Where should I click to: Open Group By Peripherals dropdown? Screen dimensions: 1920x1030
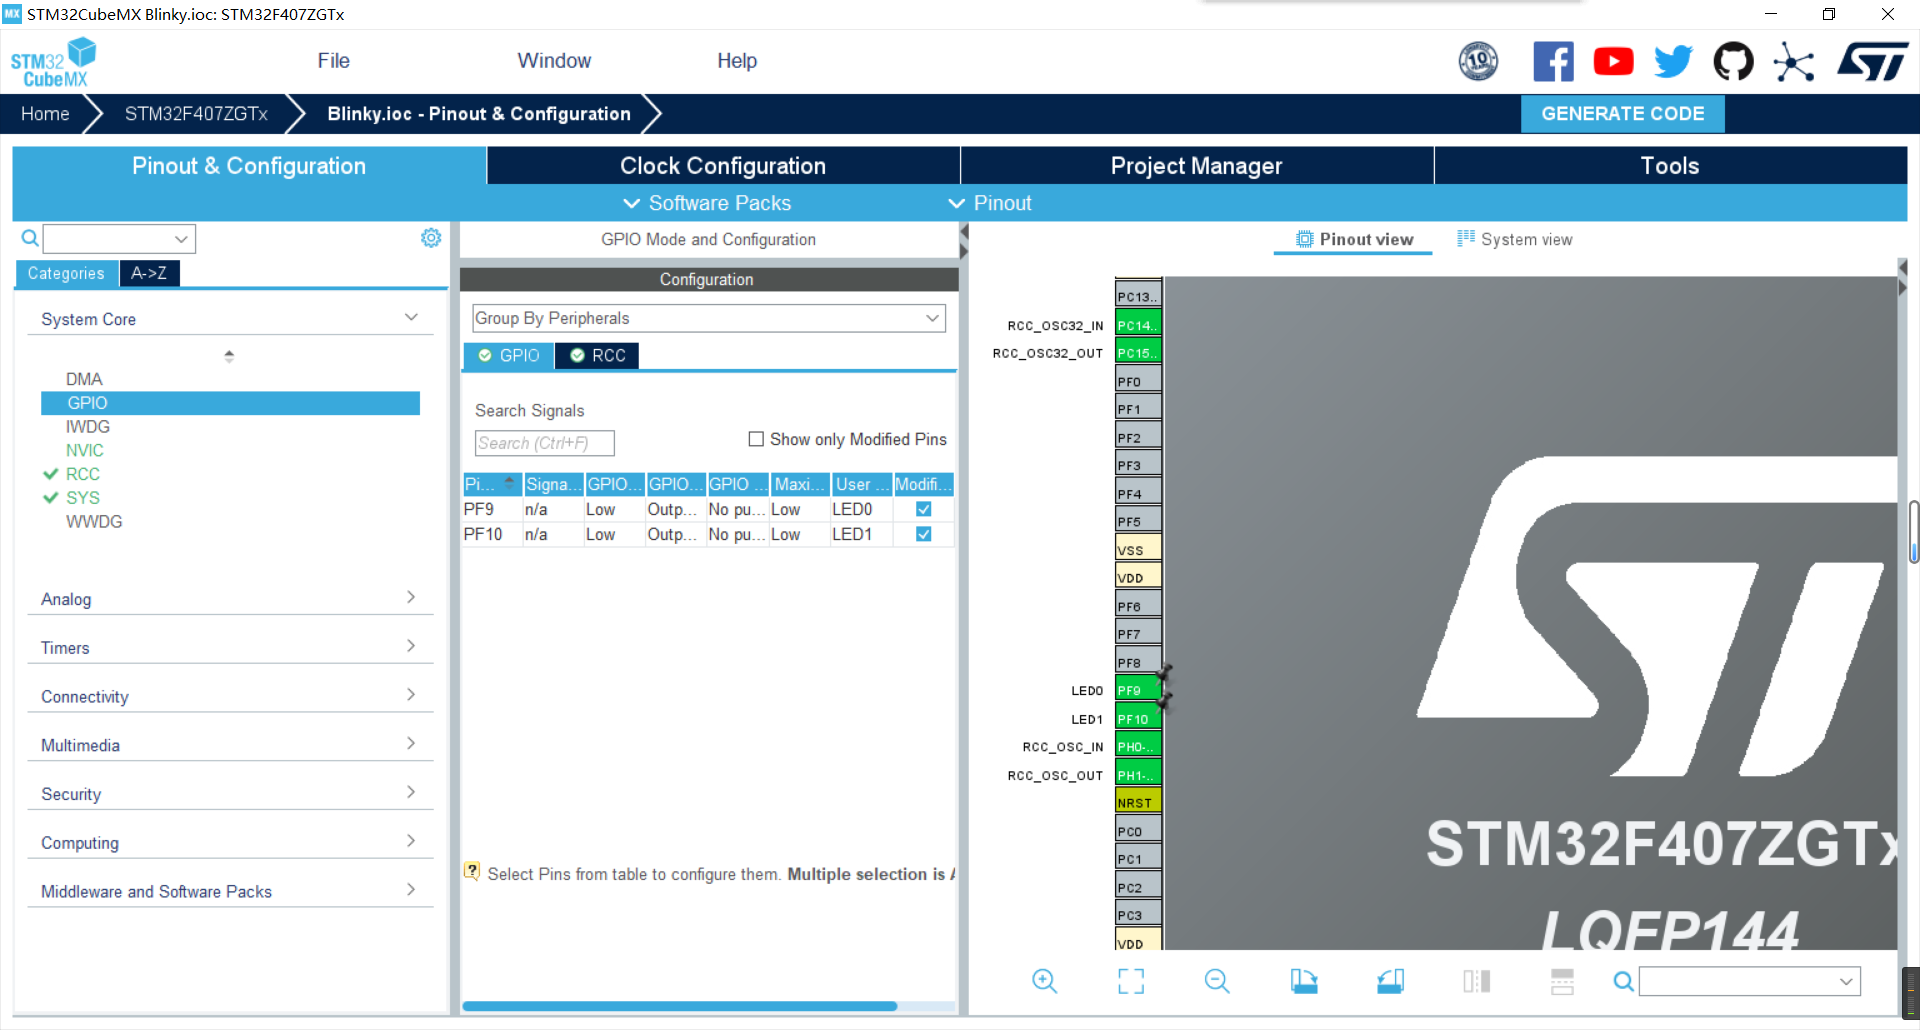click(709, 318)
